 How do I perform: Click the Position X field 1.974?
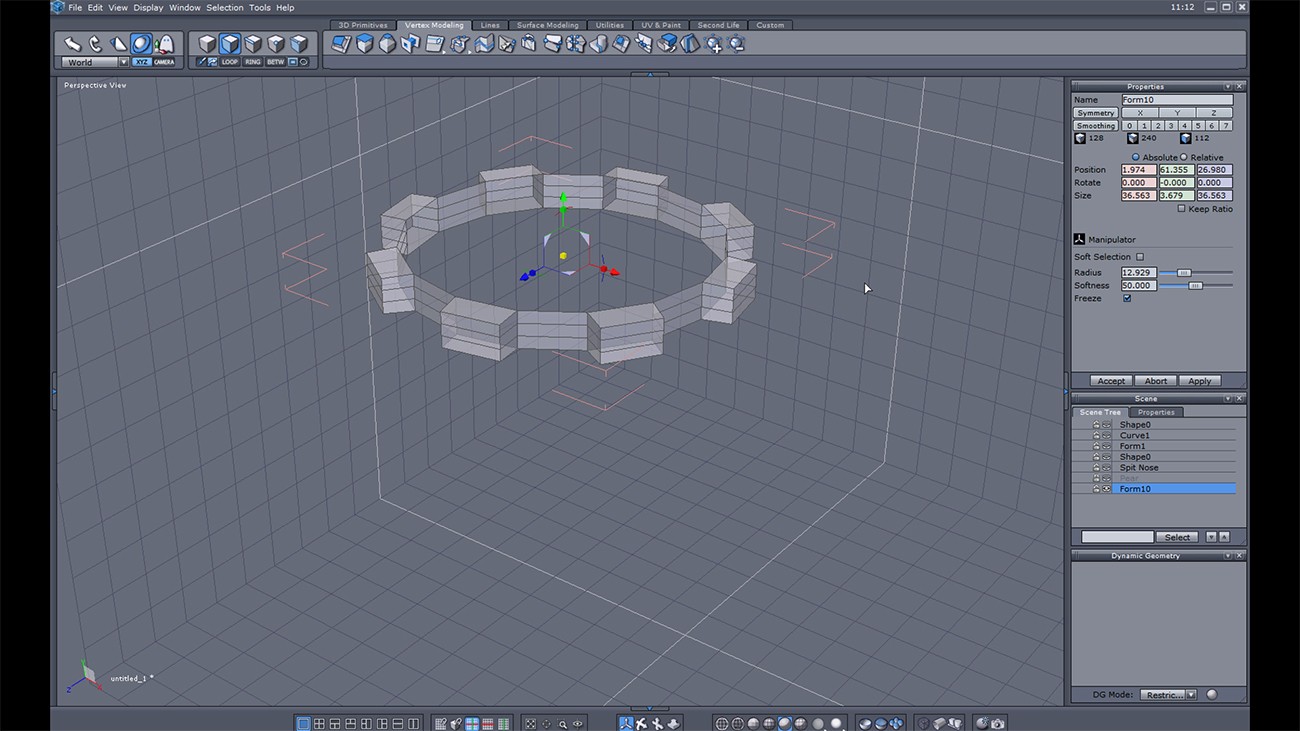click(1139, 170)
